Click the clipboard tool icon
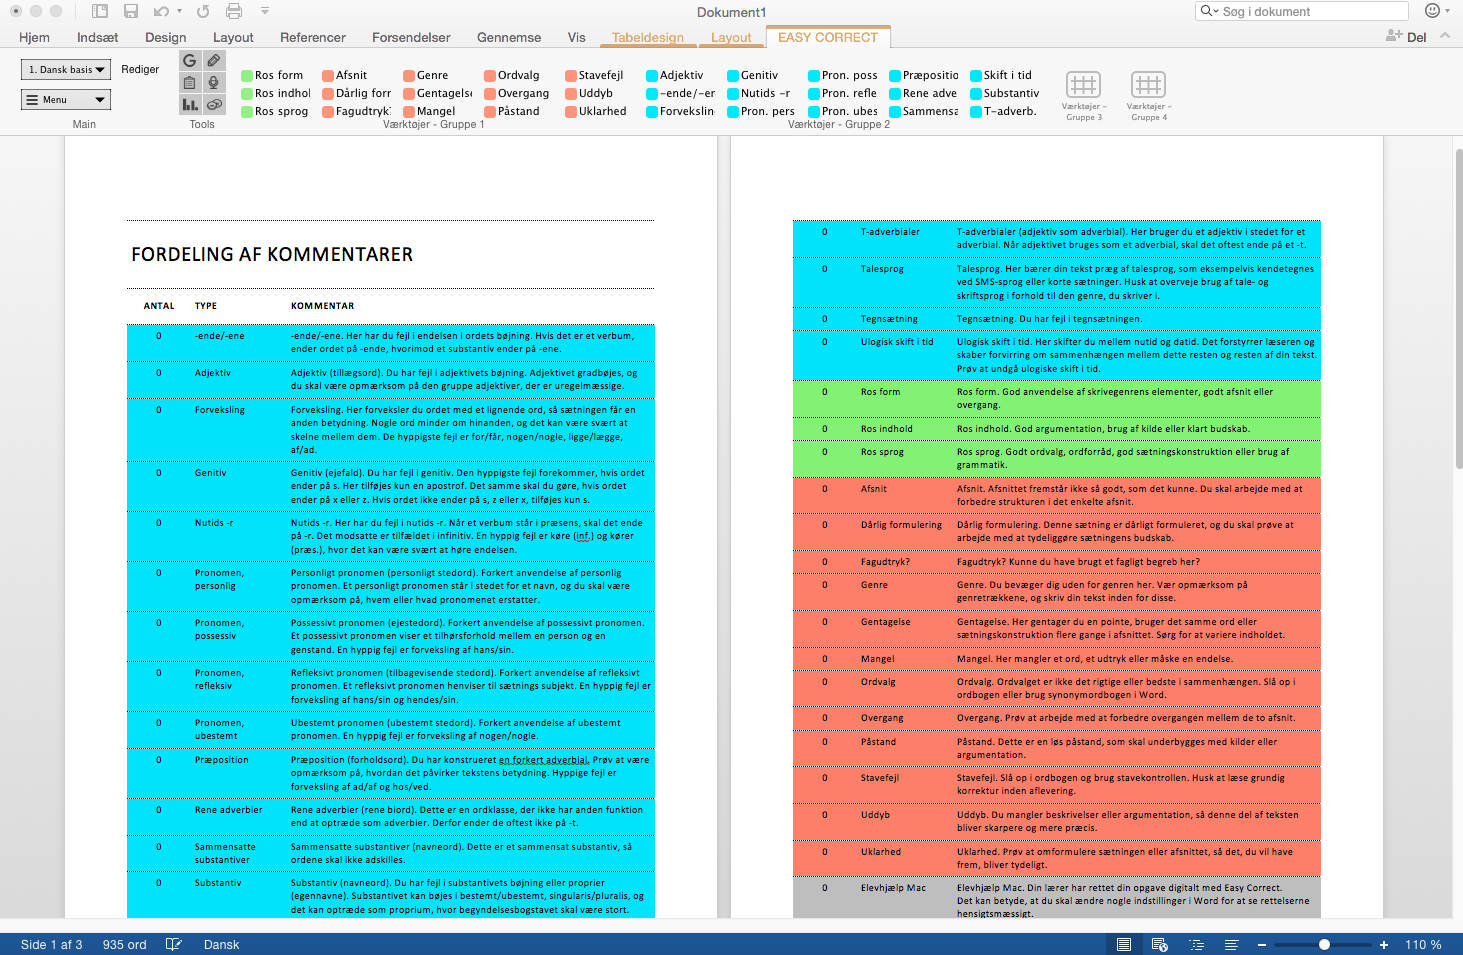Image resolution: width=1463 pixels, height=955 pixels. (x=190, y=82)
